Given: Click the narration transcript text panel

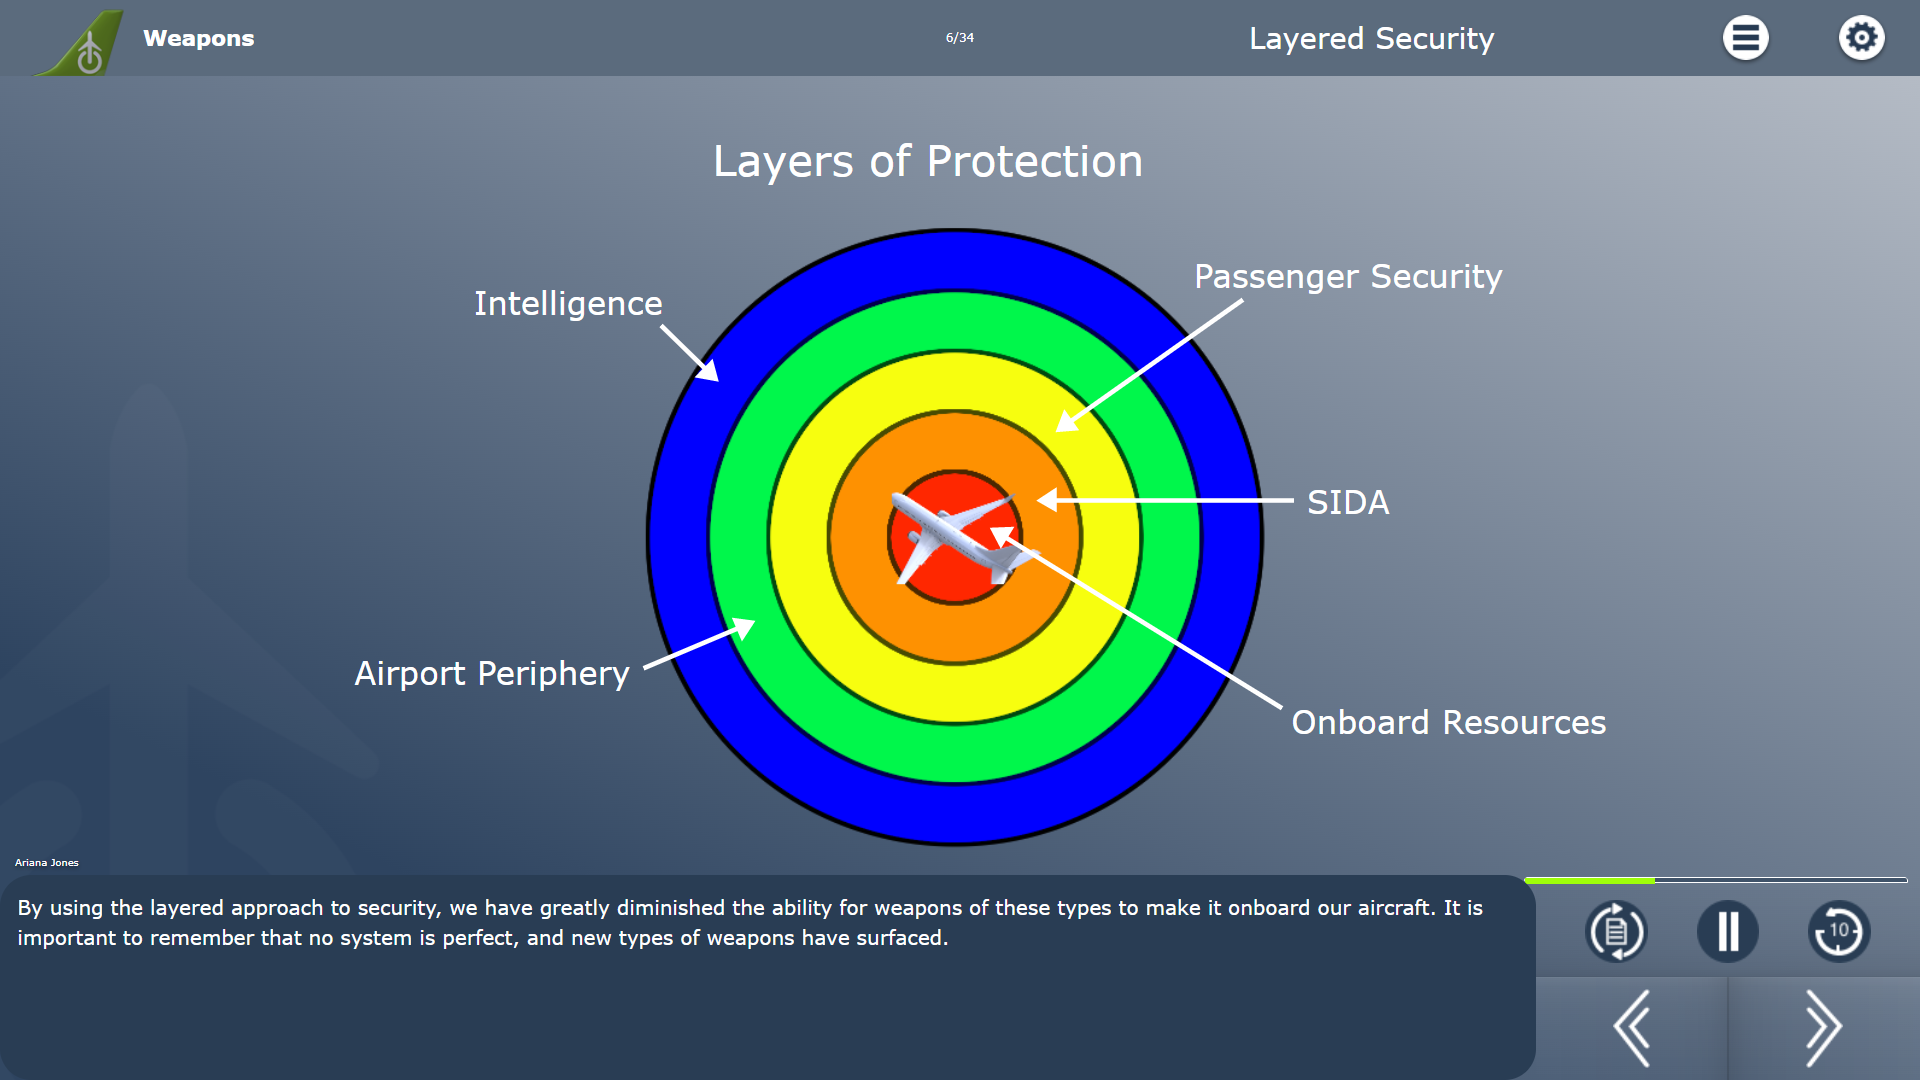Looking at the screenshot, I should (x=768, y=977).
